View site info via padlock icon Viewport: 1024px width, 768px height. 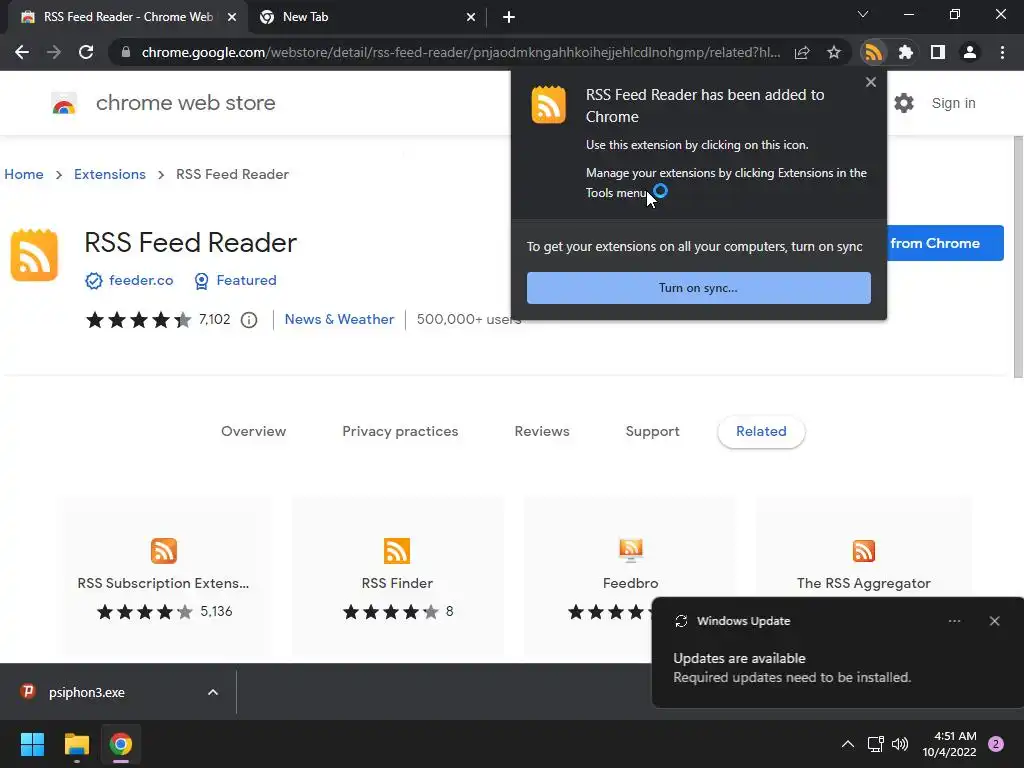point(125,52)
